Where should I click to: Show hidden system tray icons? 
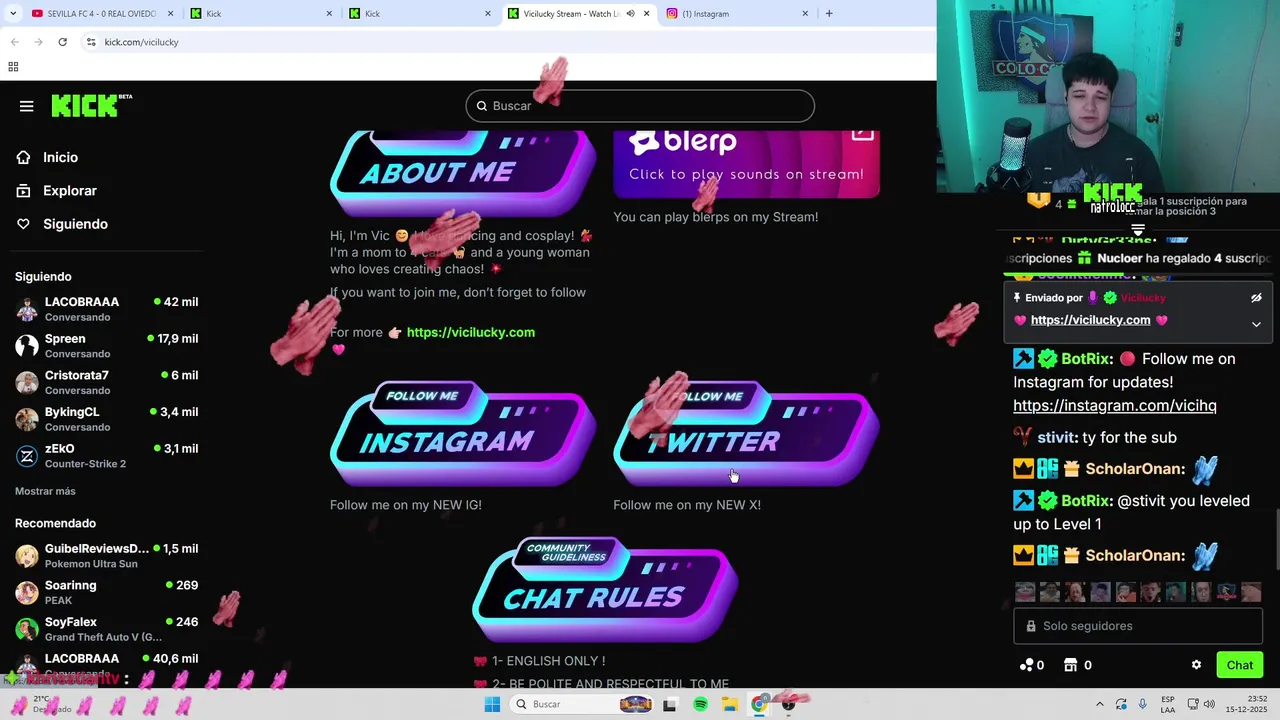[x=1100, y=704]
